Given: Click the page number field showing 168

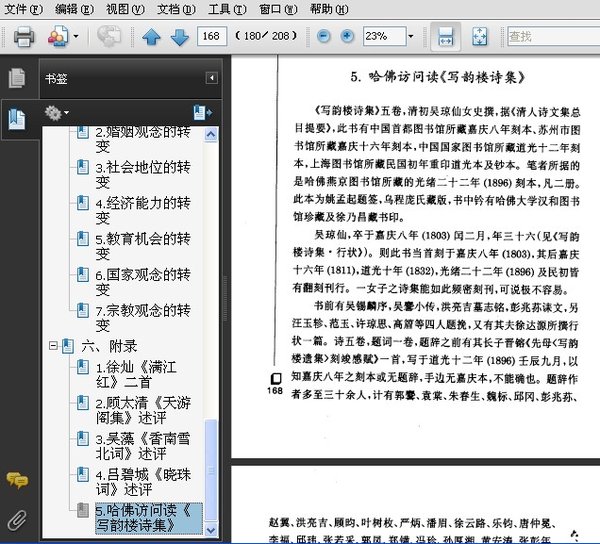Looking at the screenshot, I should point(212,36).
